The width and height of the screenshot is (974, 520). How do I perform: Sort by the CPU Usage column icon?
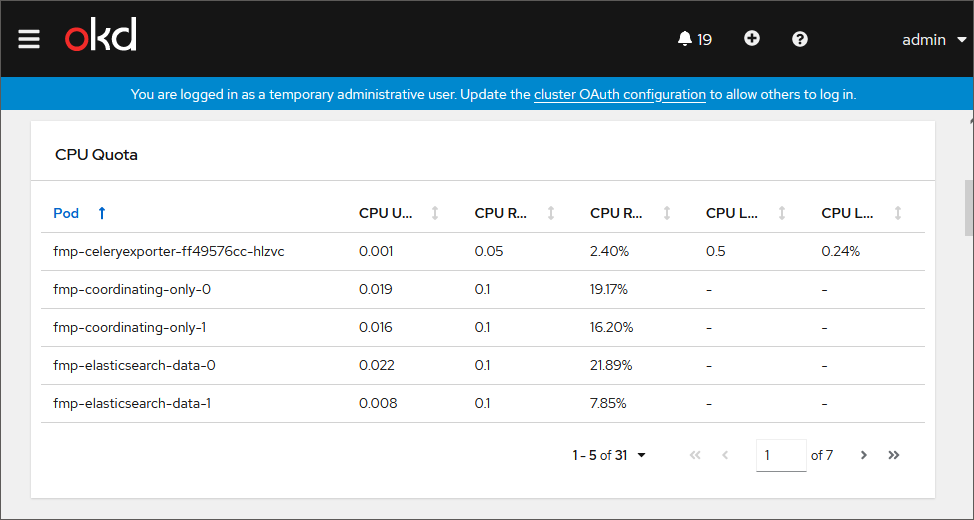(435, 213)
